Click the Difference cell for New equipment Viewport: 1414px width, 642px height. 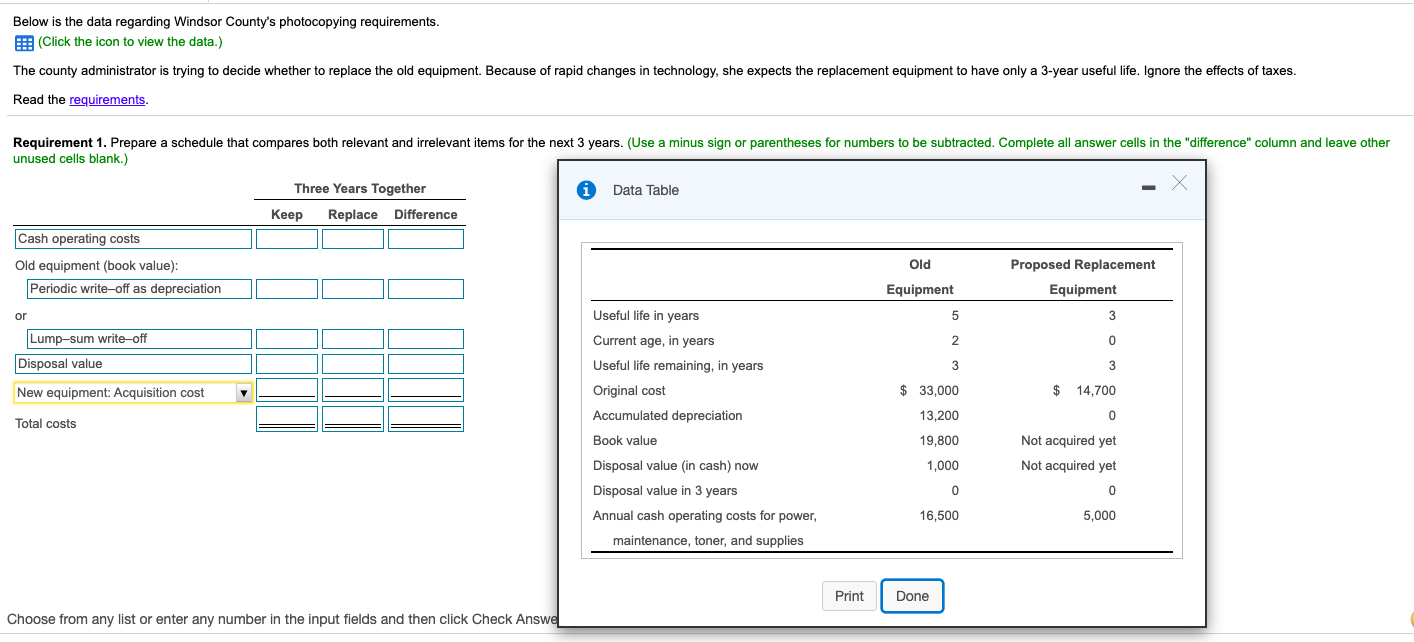pyautogui.click(x=426, y=389)
